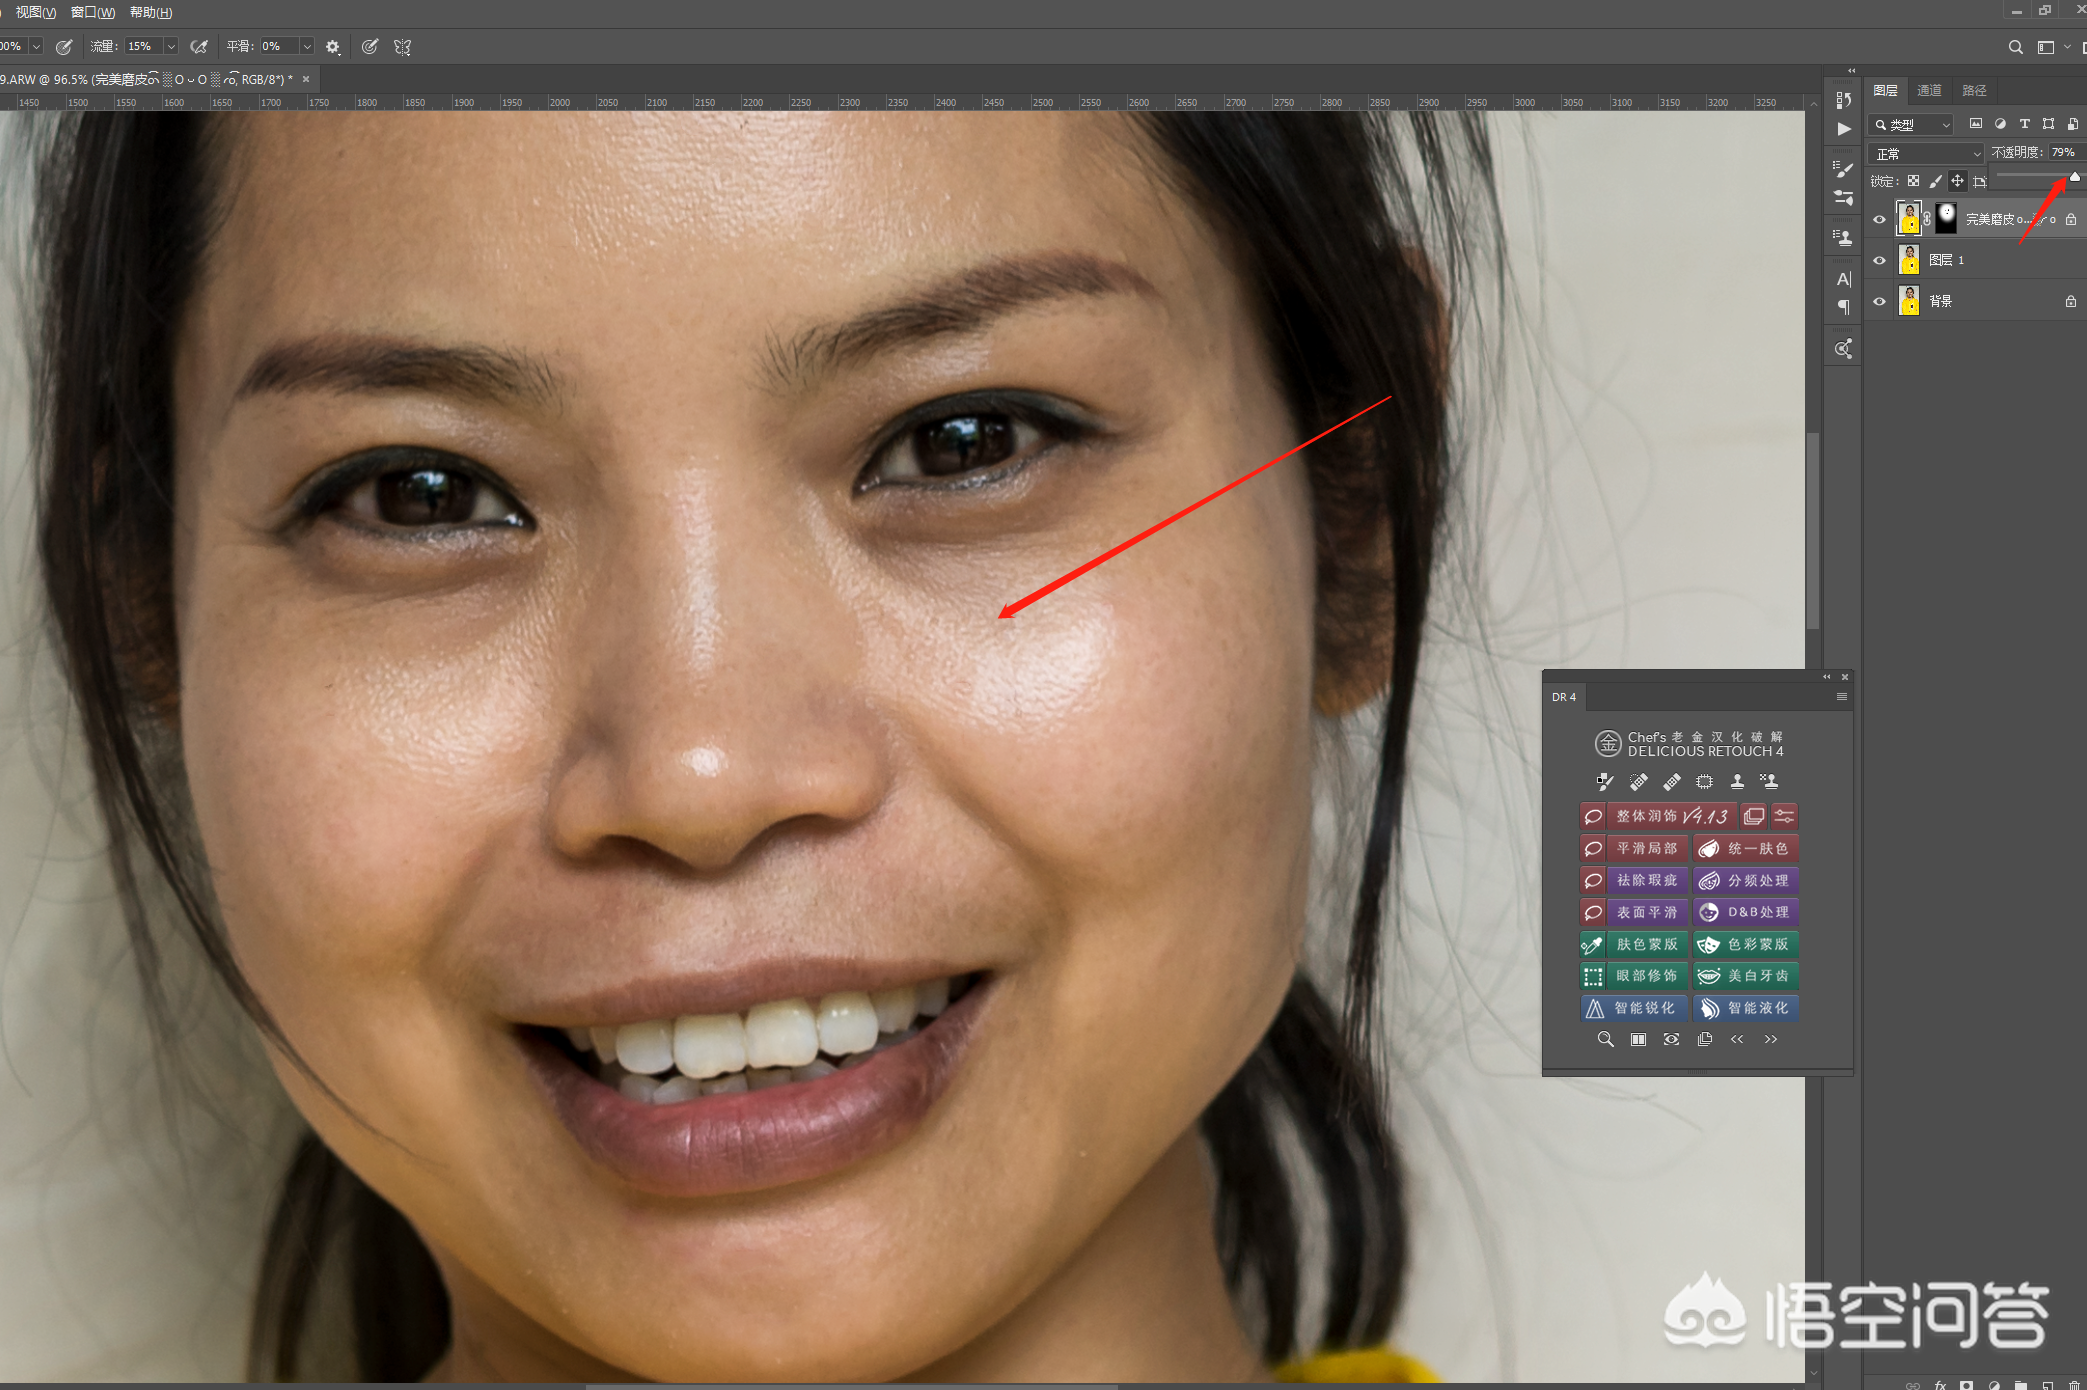
Task: Click the 平滑局部 button
Action: [x=1647, y=848]
